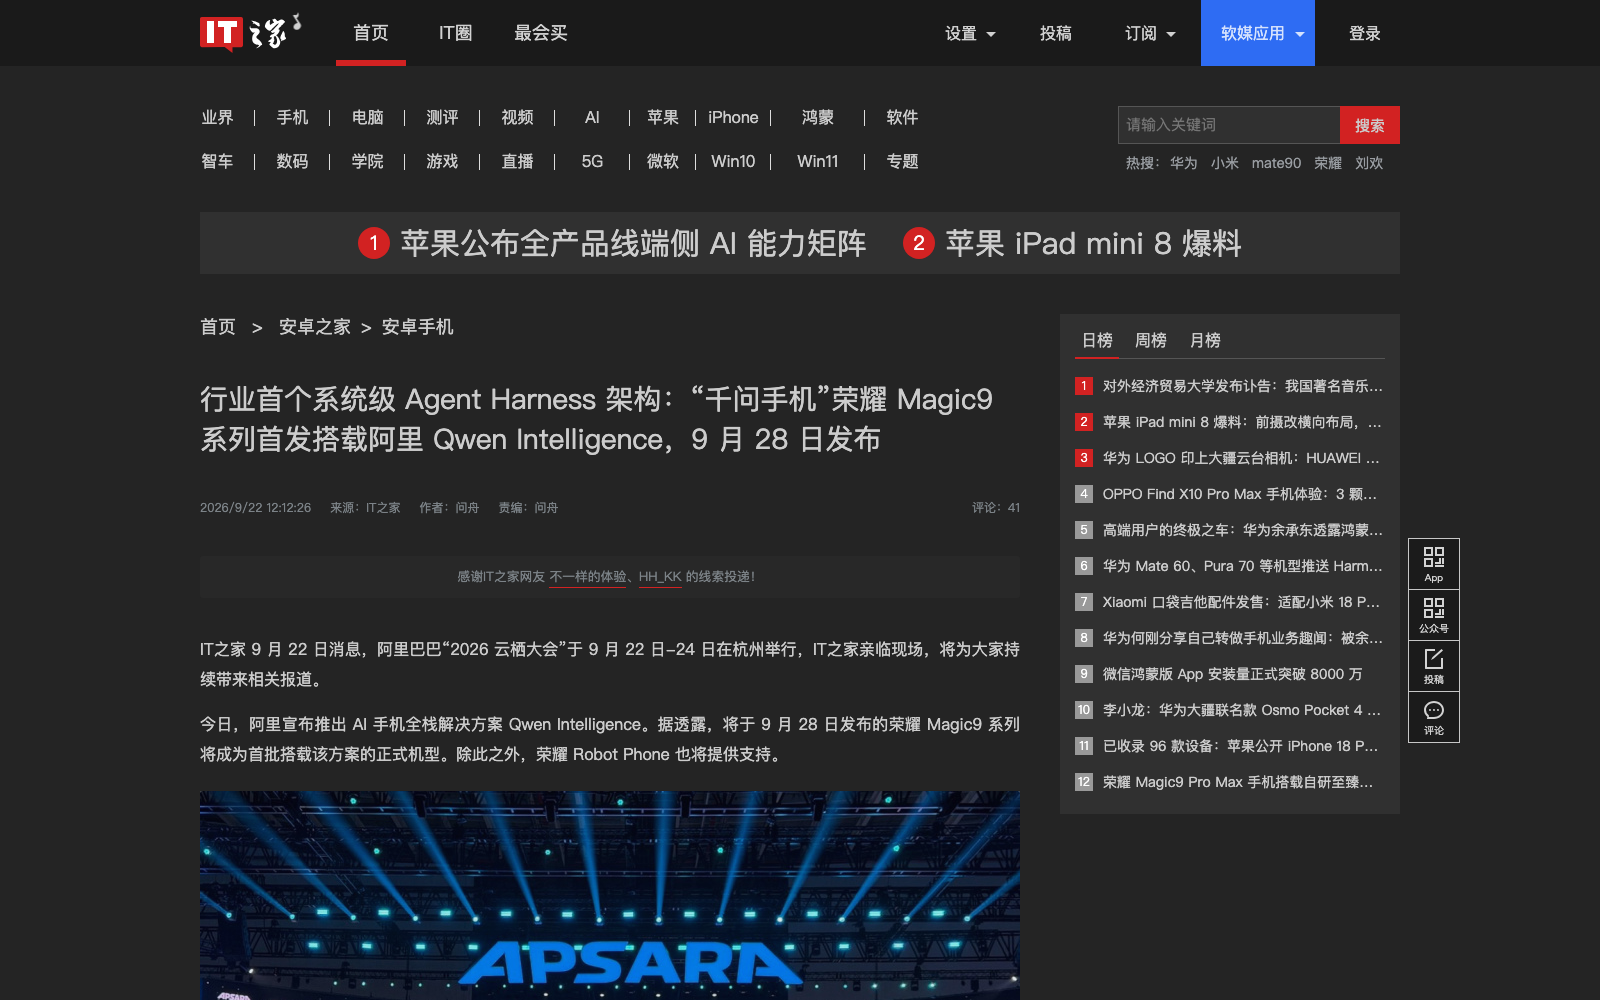Viewport: 1600px width, 1000px height.
Task: Open the APSARA conference photo
Action: (x=610, y=895)
